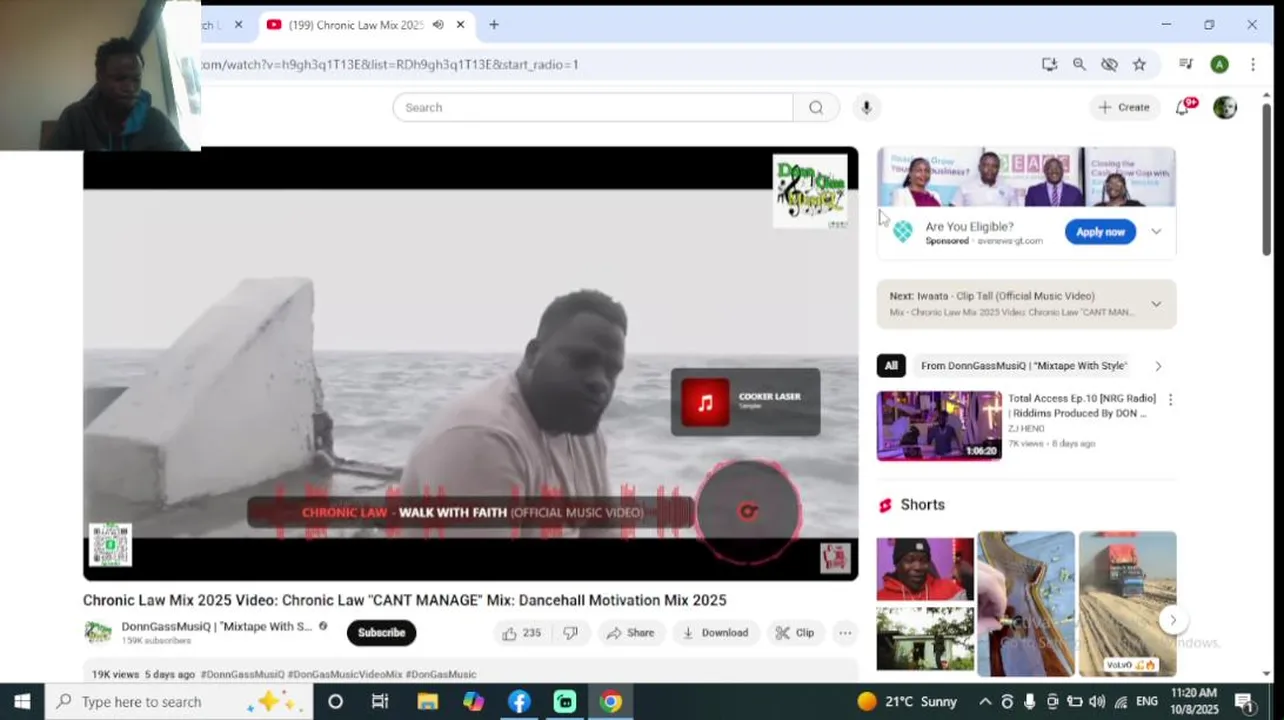The image size is (1284, 720).
Task: Click the COOKER LASER music card
Action: [x=745, y=402]
